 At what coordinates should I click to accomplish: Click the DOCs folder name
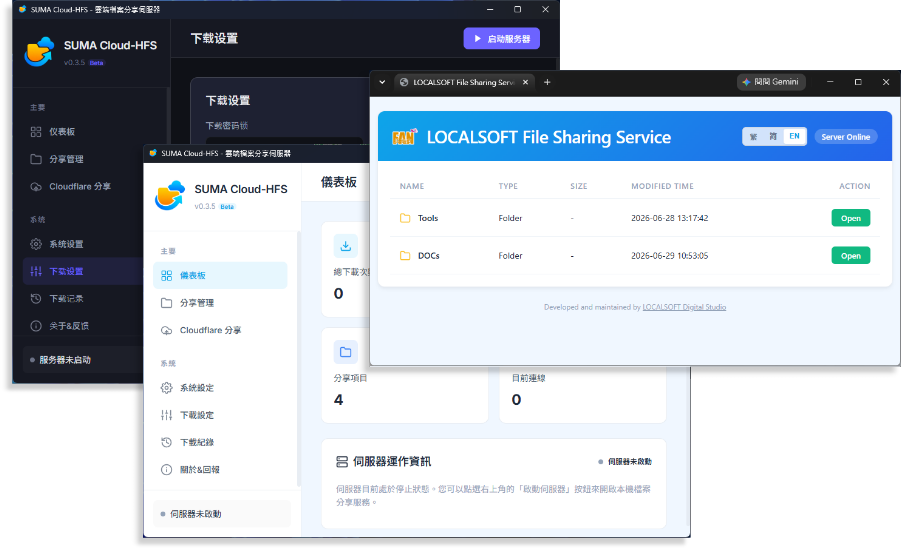coord(428,256)
